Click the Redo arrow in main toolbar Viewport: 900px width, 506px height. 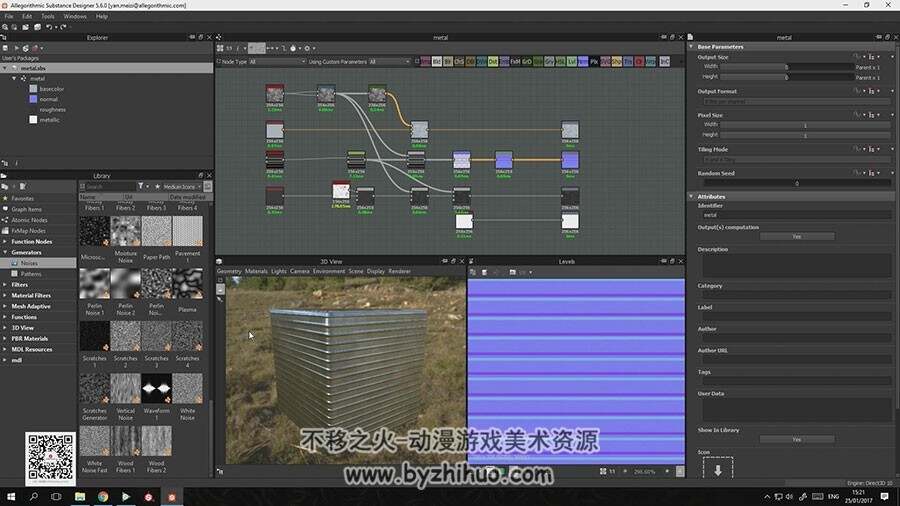tap(63, 27)
